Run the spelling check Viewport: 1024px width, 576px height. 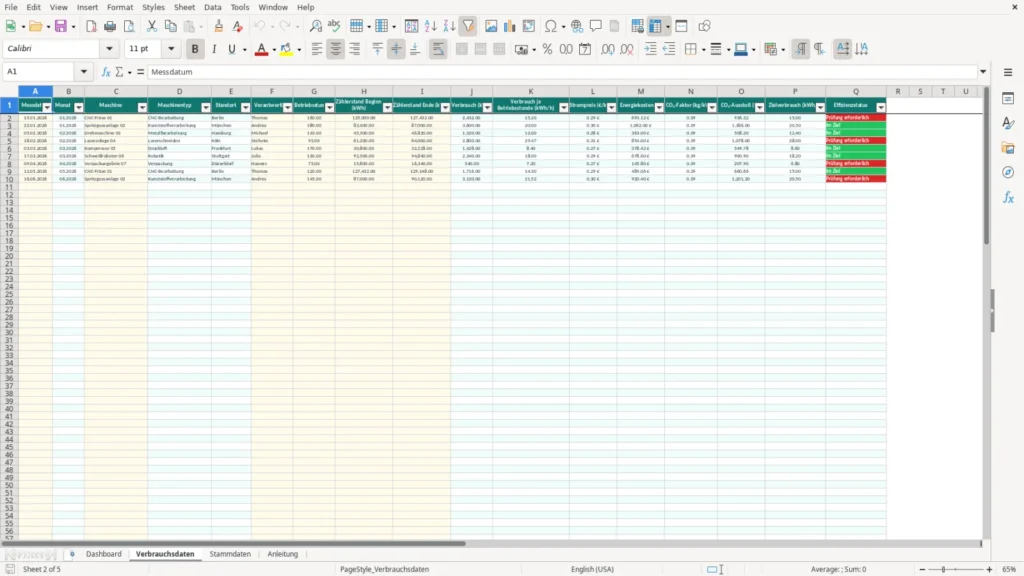[334, 26]
